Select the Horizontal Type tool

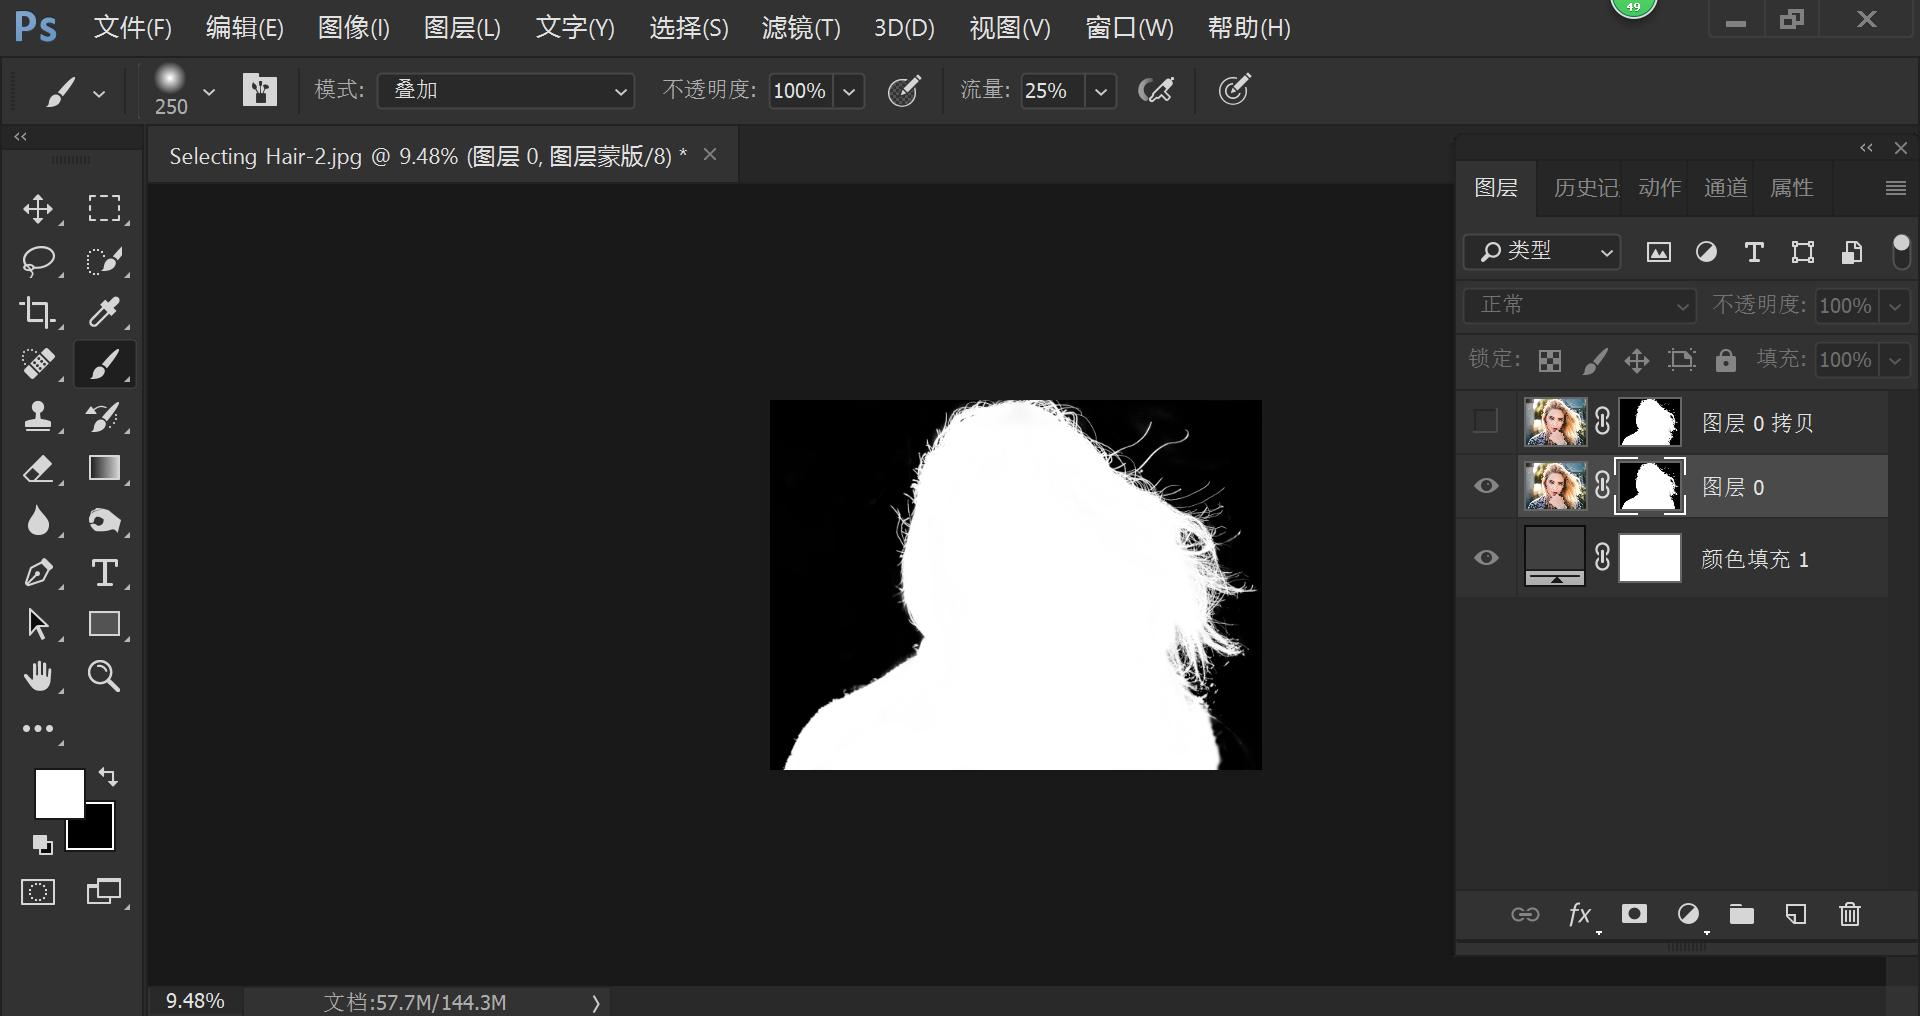click(x=104, y=572)
